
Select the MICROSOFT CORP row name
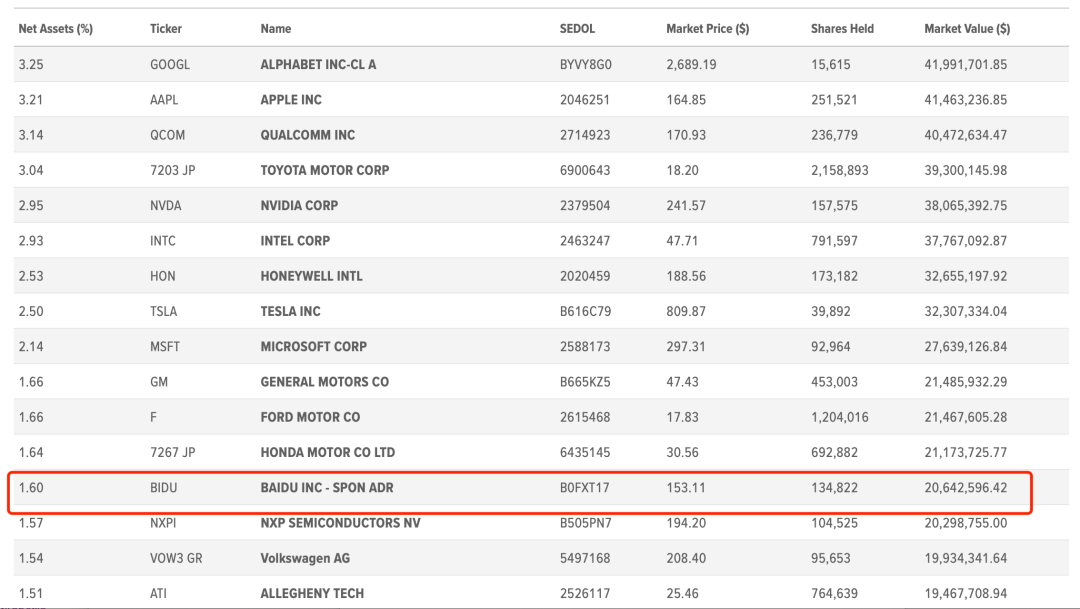coord(313,347)
